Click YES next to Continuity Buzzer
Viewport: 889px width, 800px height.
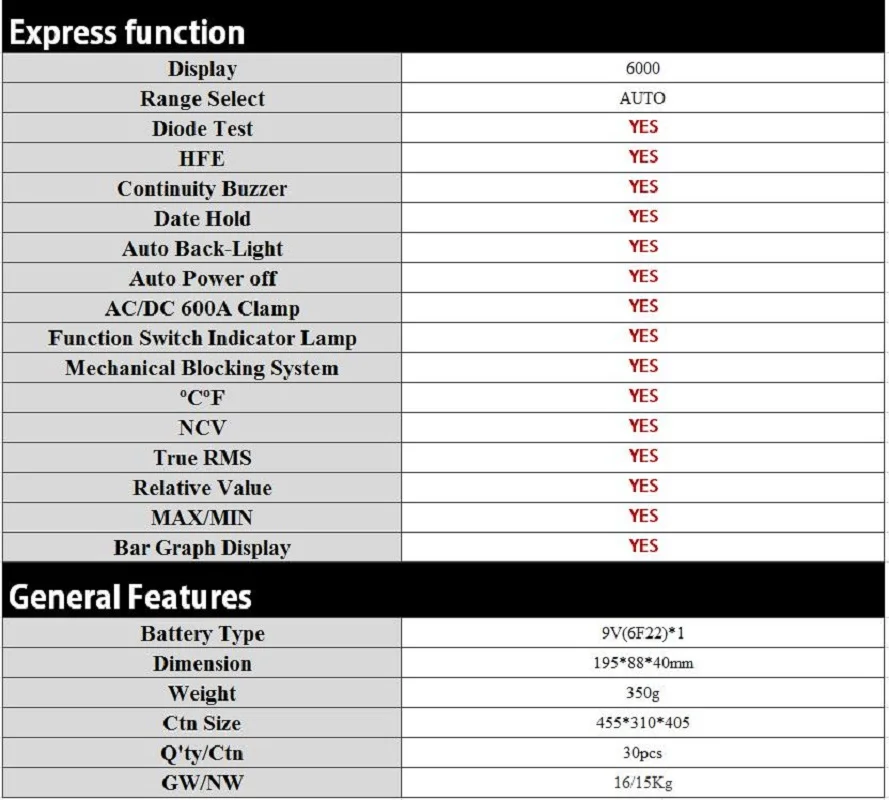pyautogui.click(x=643, y=187)
